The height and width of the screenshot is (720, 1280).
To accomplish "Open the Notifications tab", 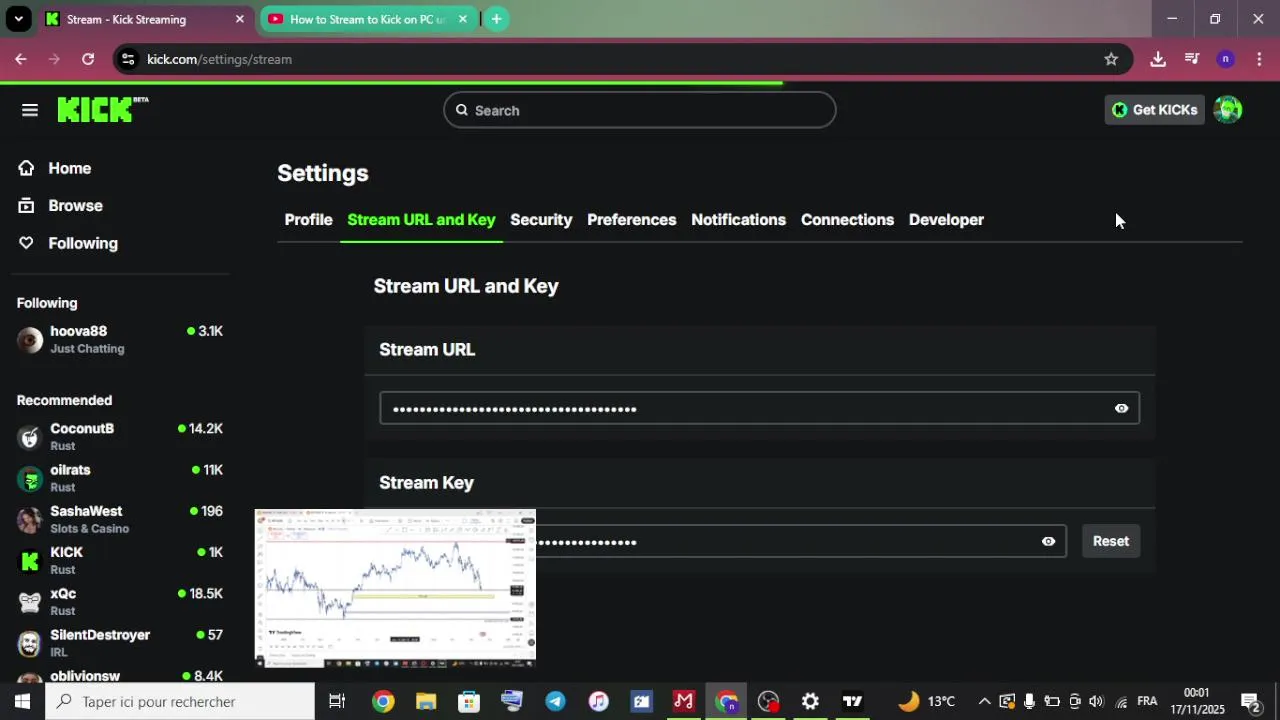I will (738, 220).
